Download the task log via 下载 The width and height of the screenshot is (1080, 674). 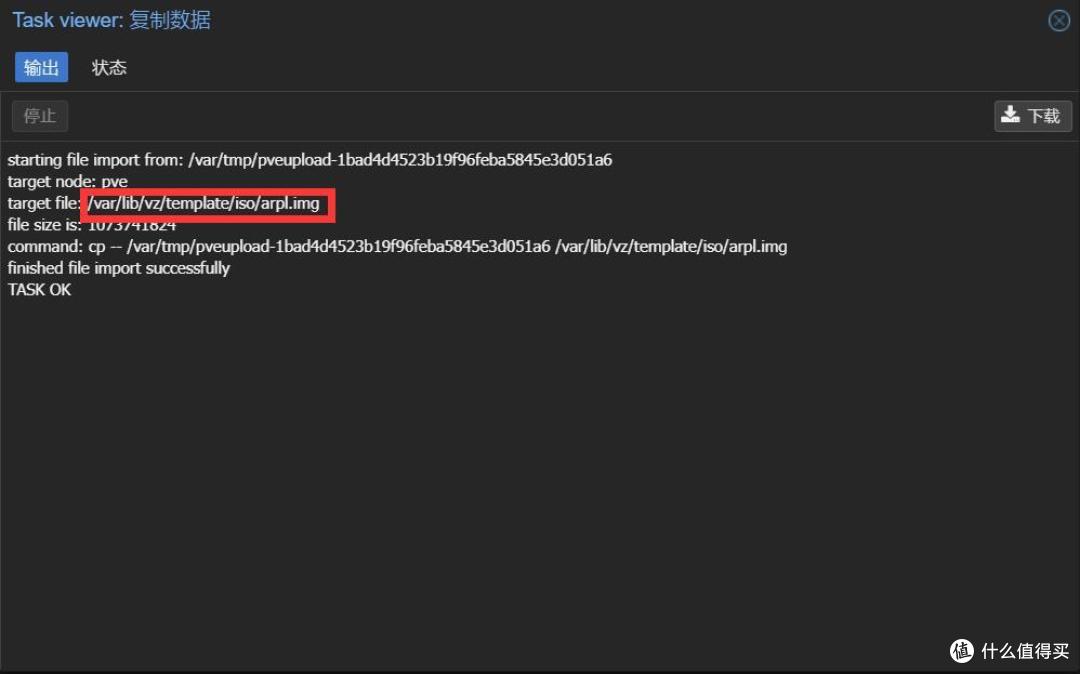pyautogui.click(x=1032, y=116)
